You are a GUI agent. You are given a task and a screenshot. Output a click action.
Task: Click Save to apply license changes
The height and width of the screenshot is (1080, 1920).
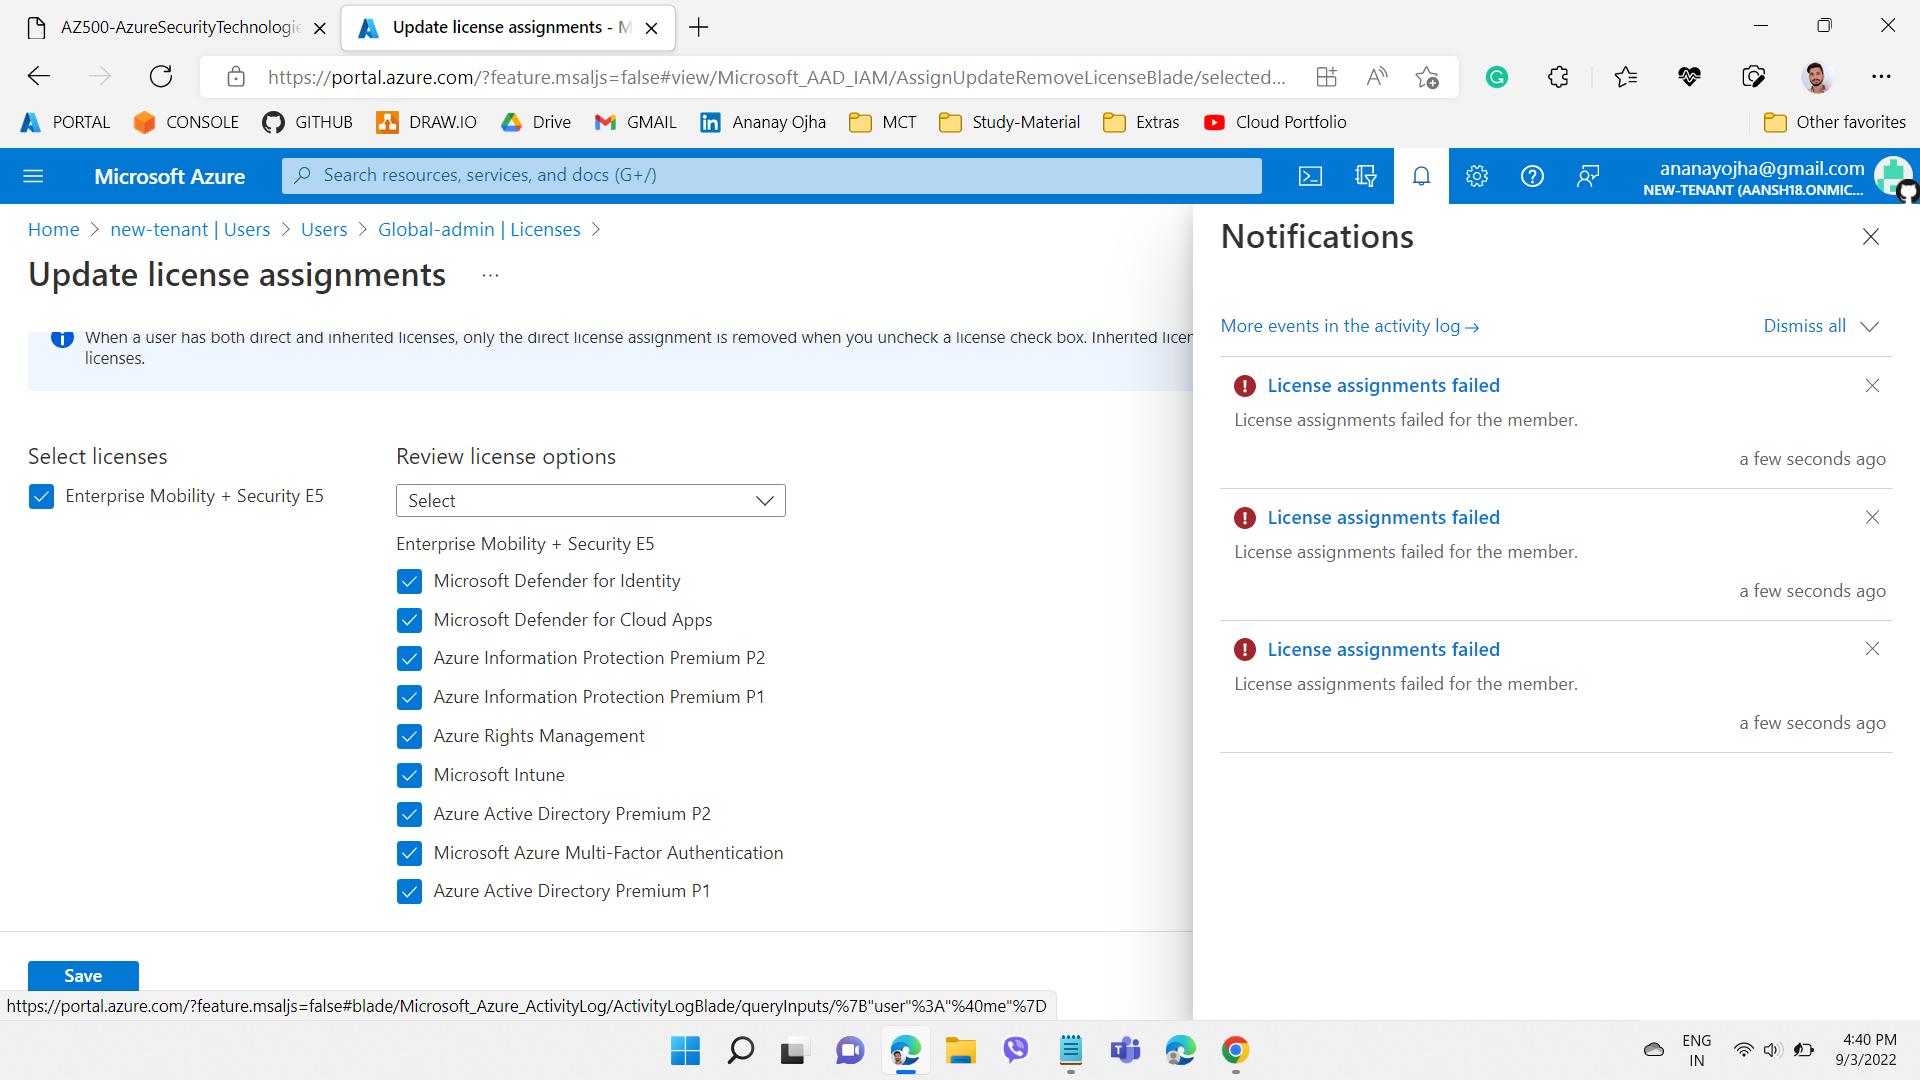pos(83,976)
